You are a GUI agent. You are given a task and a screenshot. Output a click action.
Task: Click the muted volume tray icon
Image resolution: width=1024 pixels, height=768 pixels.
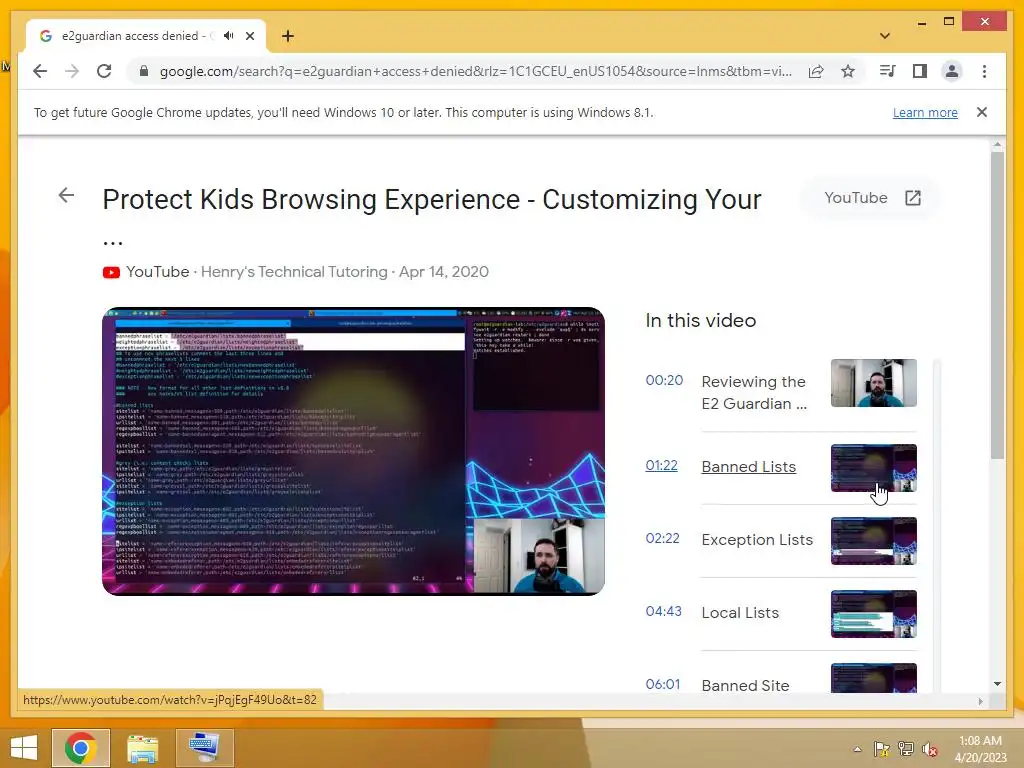coord(929,749)
